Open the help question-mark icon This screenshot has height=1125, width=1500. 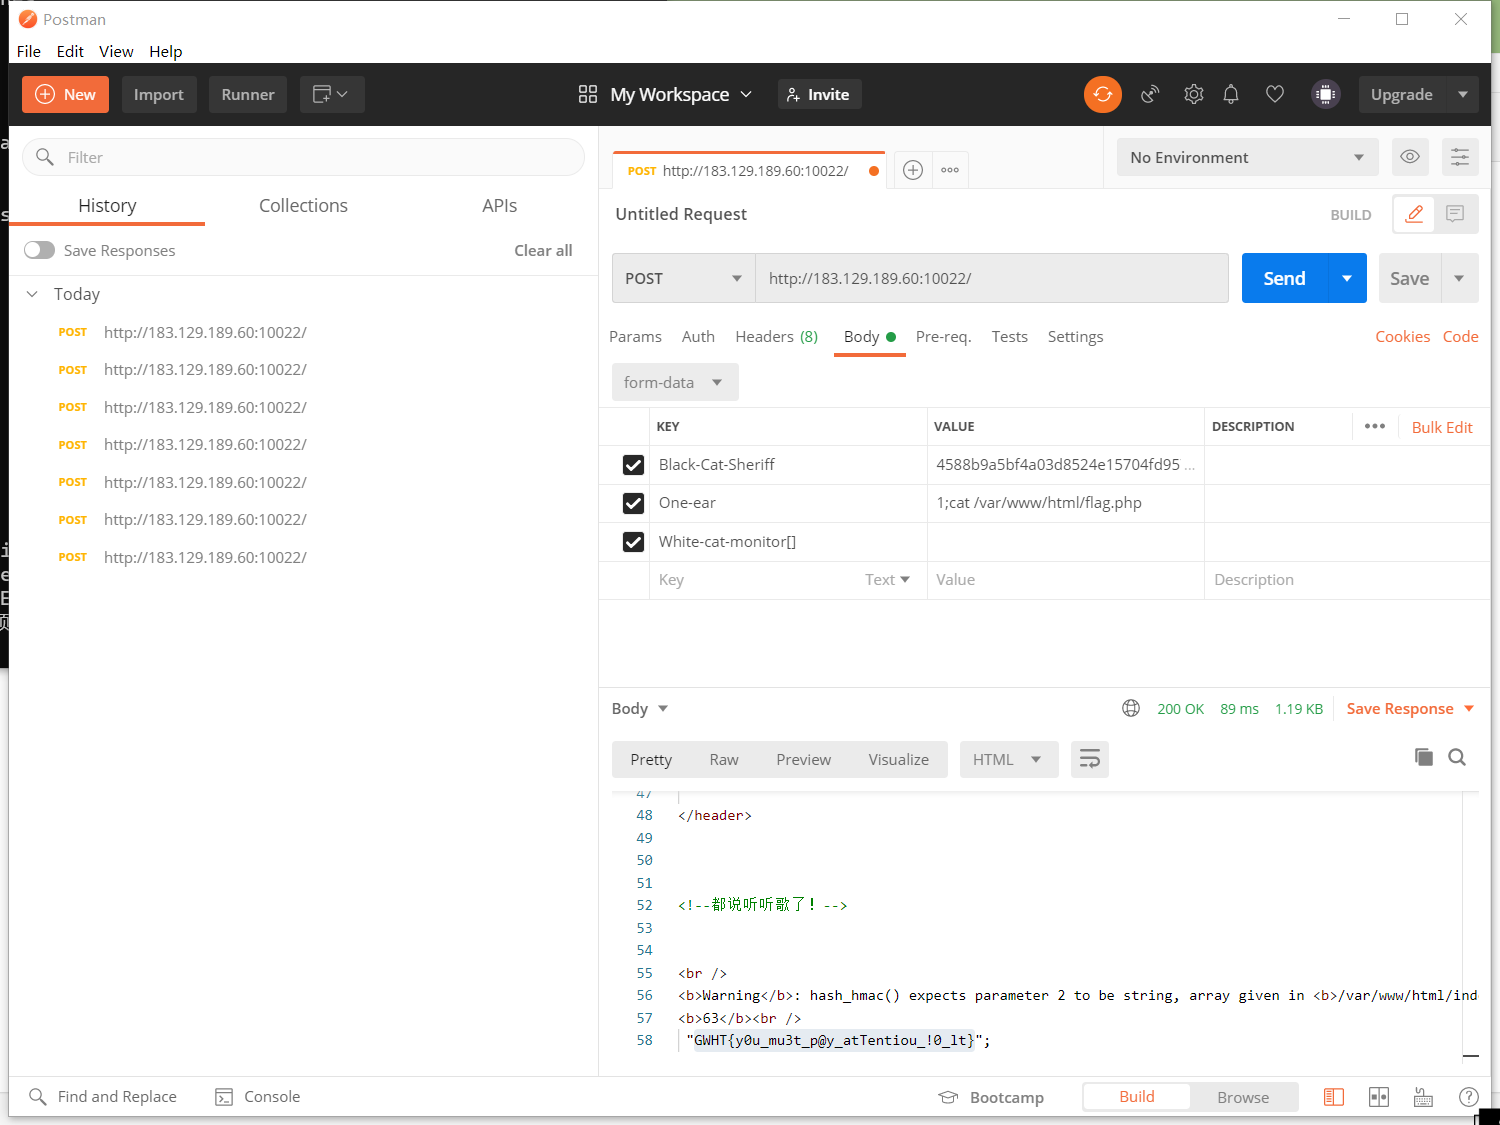1468,1097
